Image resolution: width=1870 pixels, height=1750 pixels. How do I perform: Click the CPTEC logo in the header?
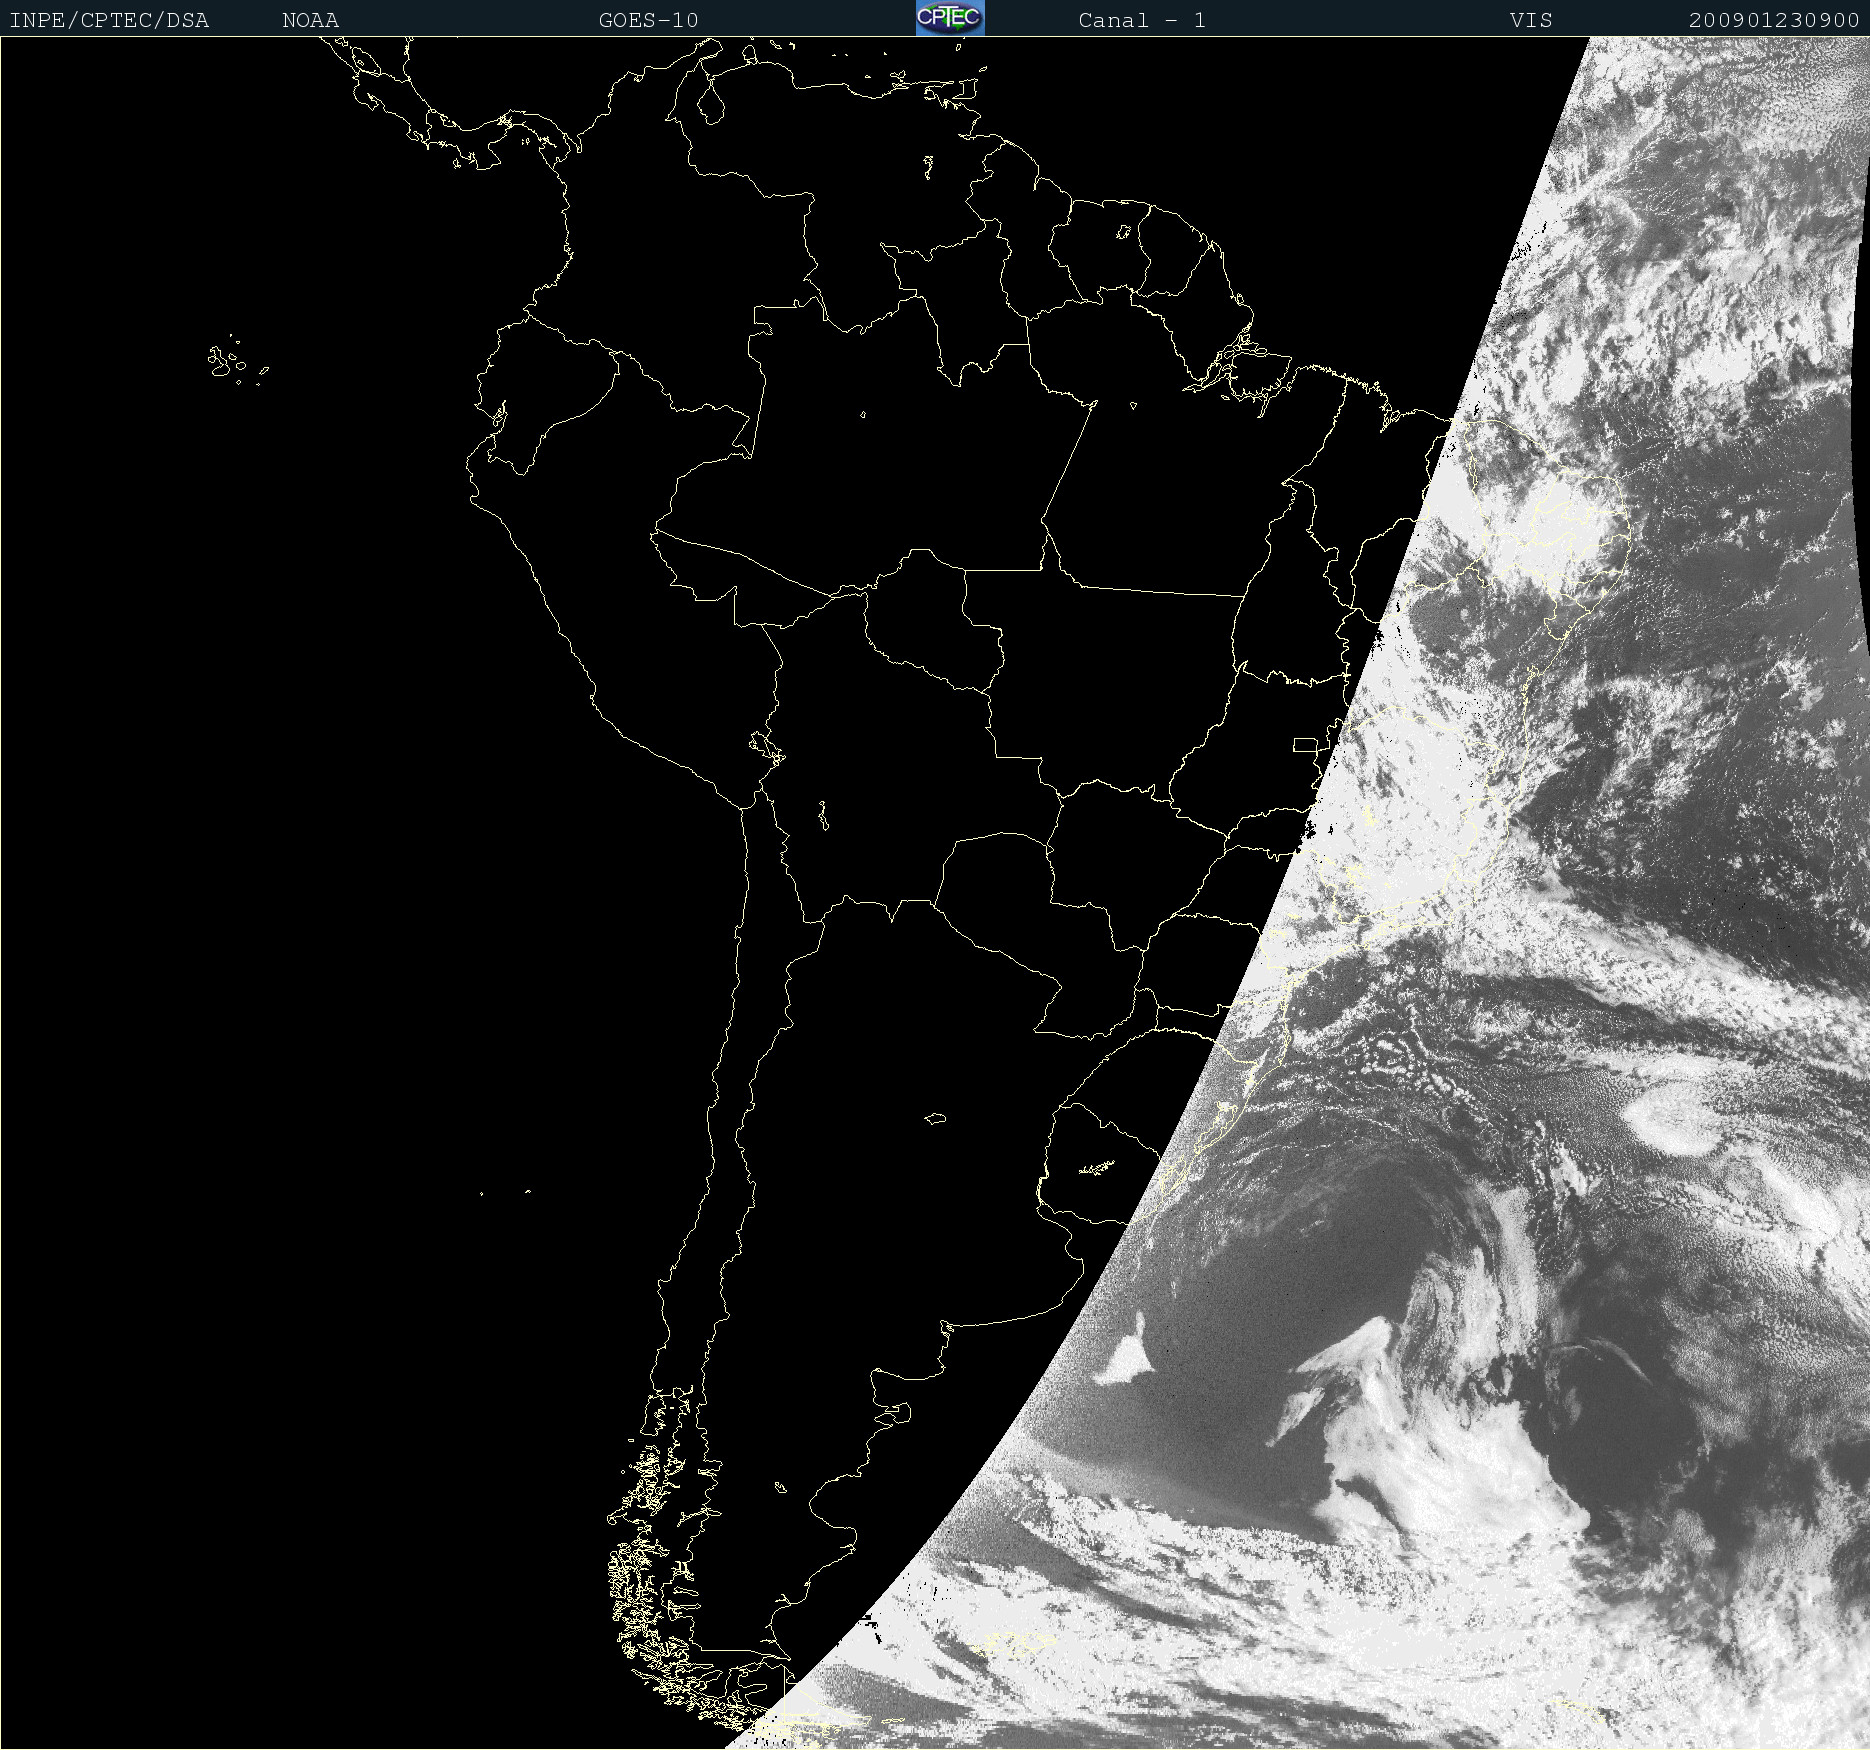click(950, 18)
